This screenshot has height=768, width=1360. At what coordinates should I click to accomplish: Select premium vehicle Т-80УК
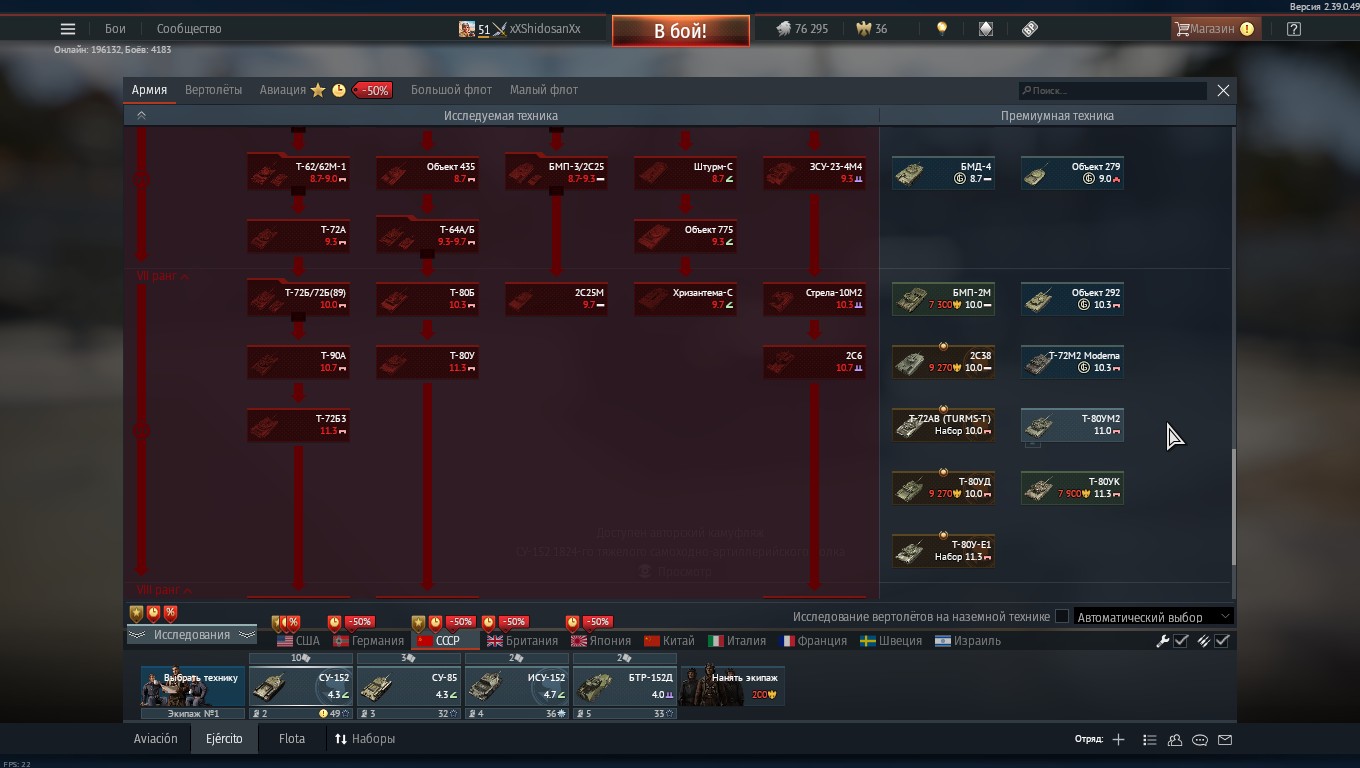[x=1072, y=488]
